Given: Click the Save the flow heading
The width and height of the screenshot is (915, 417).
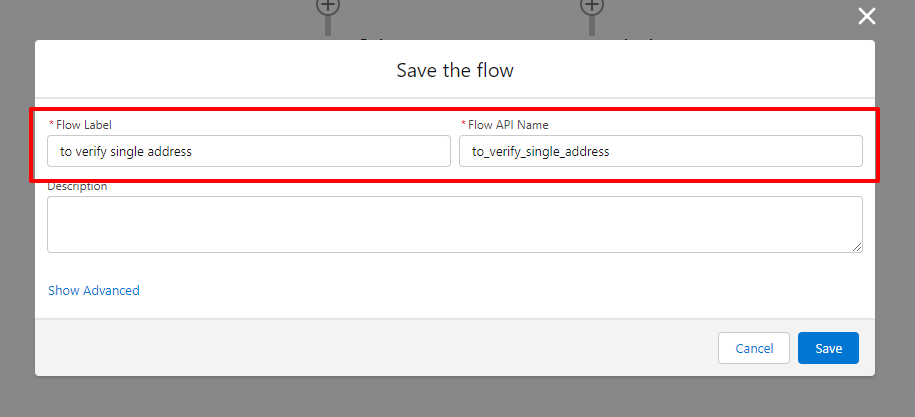Looking at the screenshot, I should [455, 70].
